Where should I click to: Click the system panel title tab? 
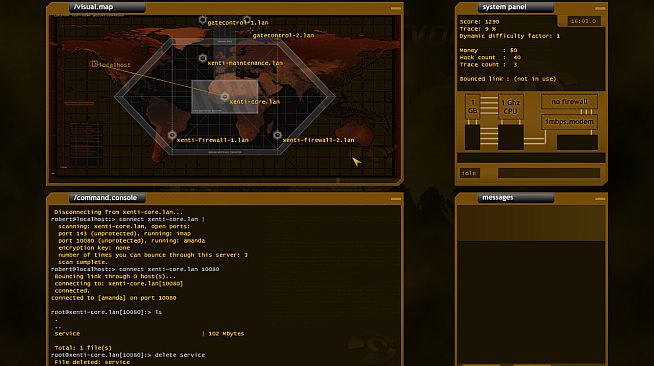(516, 7)
